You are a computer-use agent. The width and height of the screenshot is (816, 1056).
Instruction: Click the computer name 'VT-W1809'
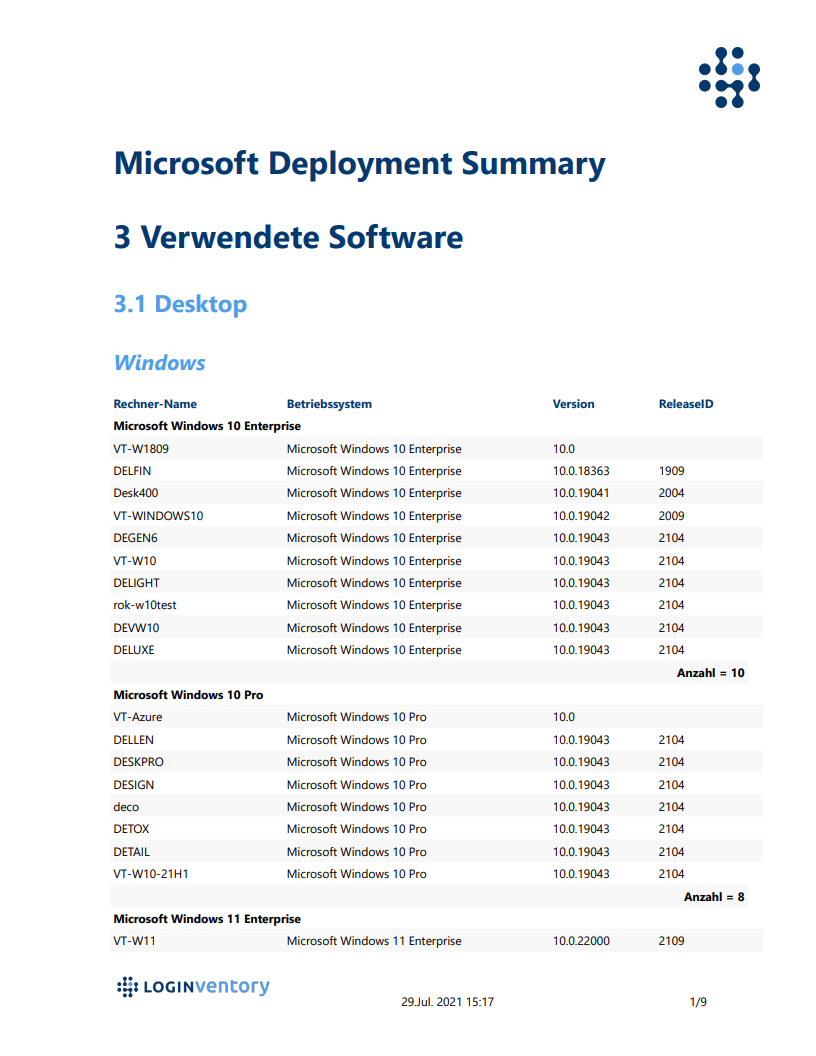click(141, 449)
